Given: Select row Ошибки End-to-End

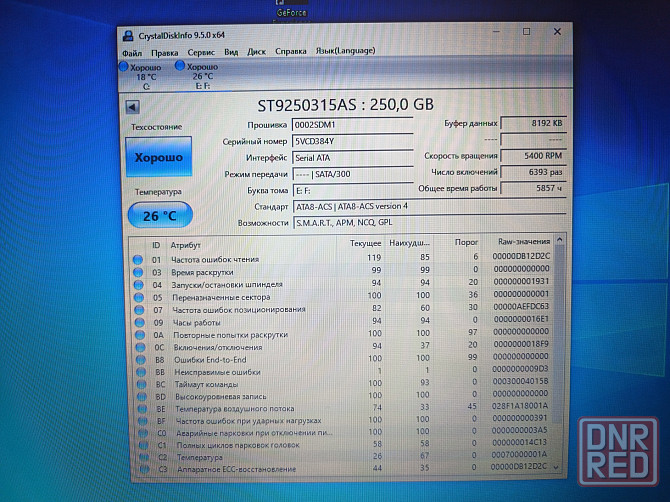Looking at the screenshot, I should (x=342, y=358).
